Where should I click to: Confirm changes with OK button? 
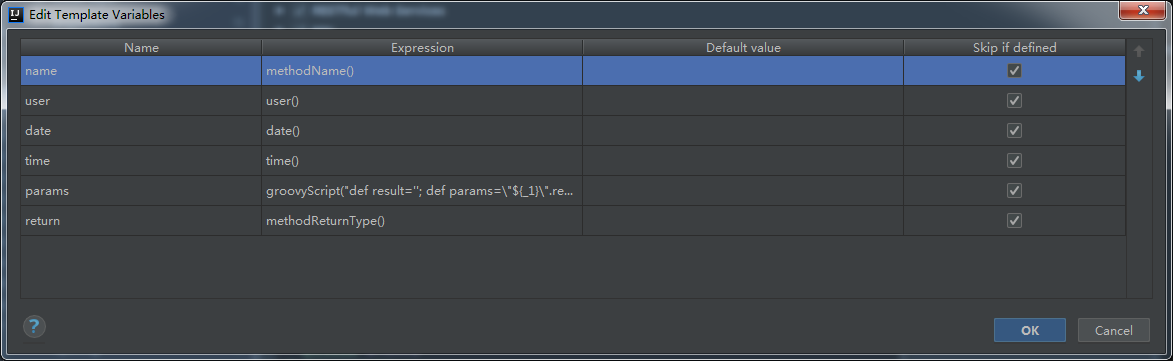[x=1029, y=330]
